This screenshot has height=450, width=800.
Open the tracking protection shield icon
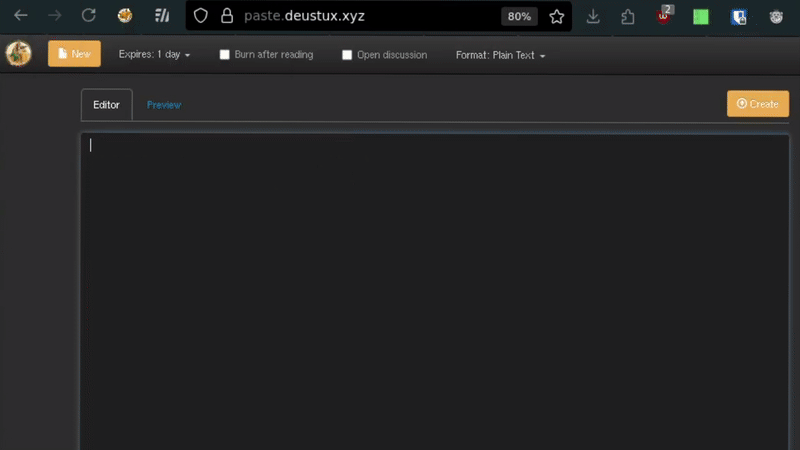click(201, 16)
